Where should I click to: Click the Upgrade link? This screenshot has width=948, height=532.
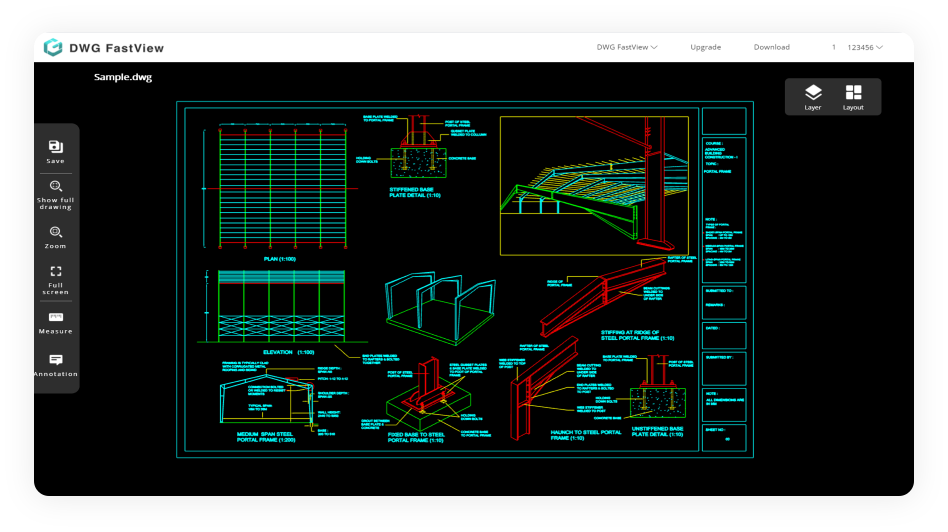tap(705, 47)
